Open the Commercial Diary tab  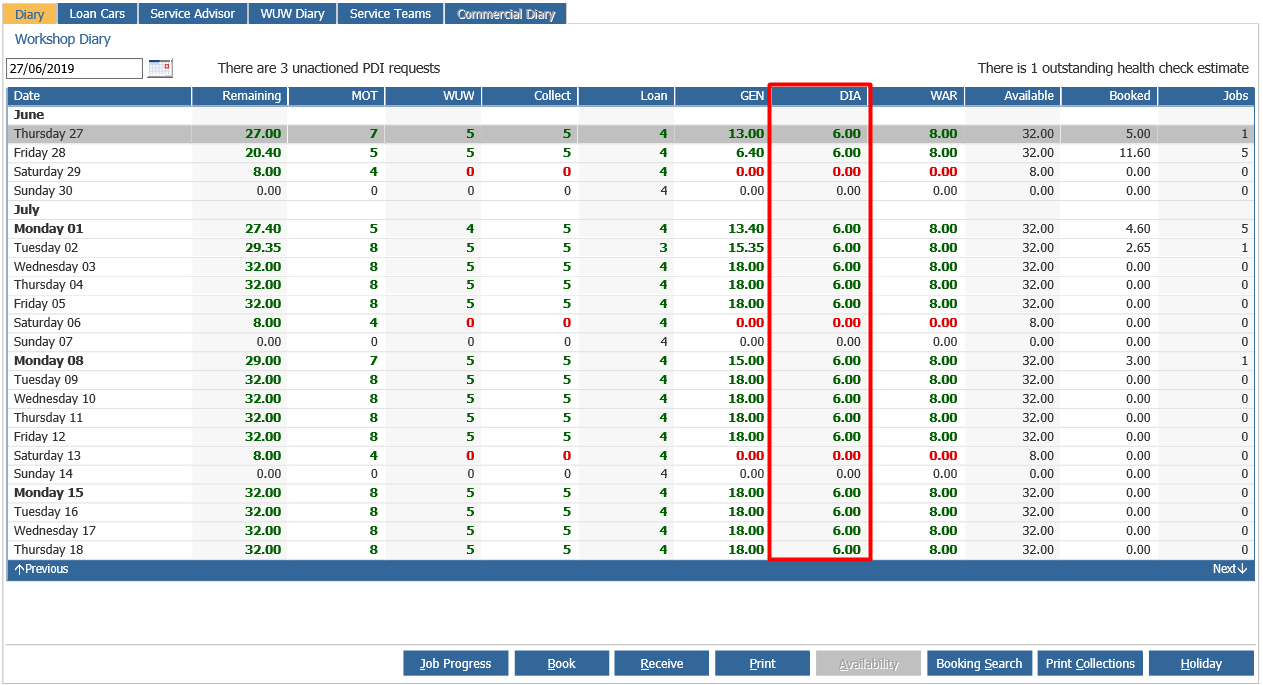[506, 14]
